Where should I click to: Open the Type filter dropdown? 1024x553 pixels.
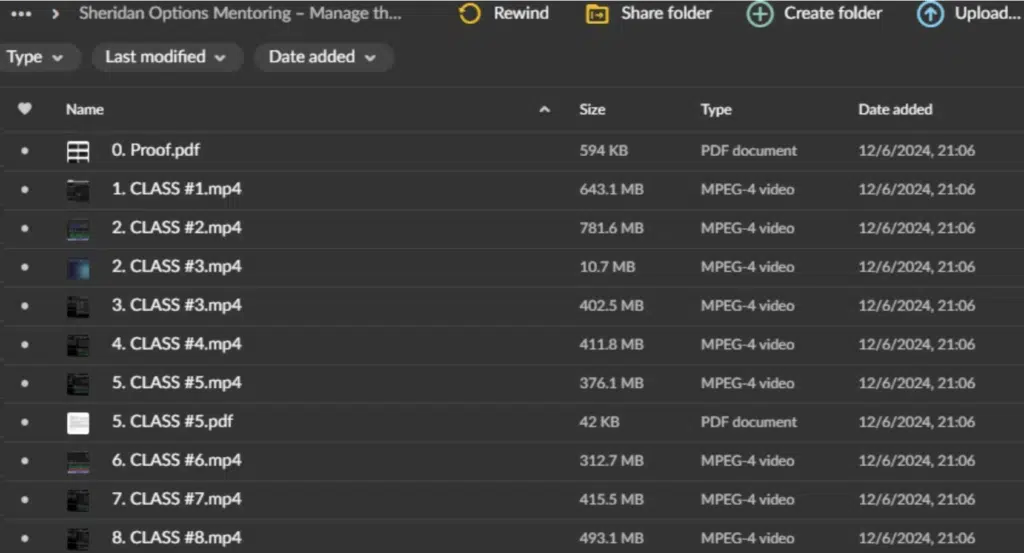click(x=38, y=57)
